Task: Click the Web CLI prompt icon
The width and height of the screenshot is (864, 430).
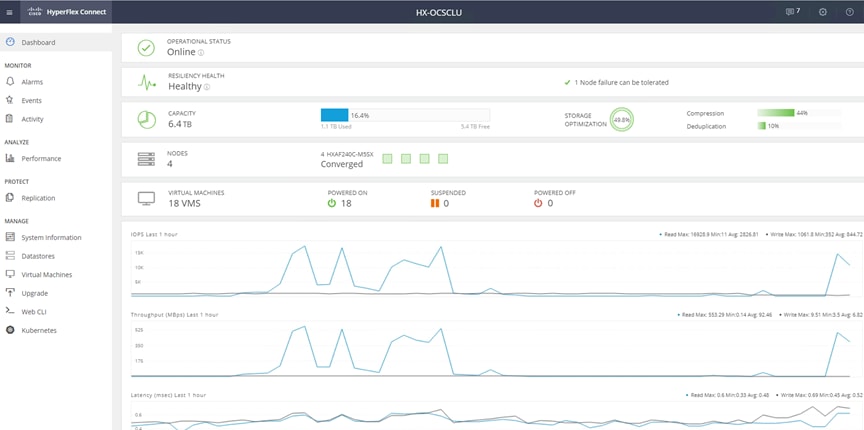Action: point(10,311)
